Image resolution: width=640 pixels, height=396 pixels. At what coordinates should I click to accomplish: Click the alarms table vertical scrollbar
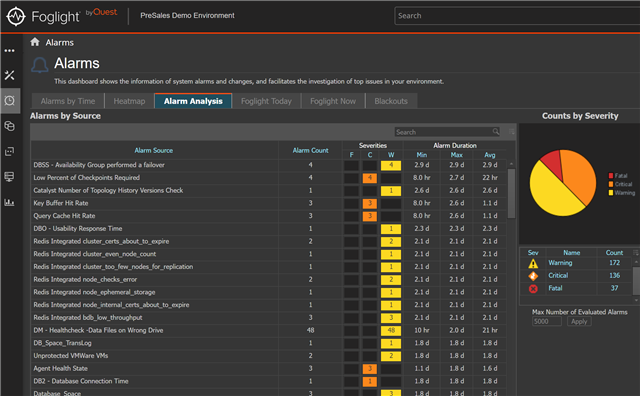click(511, 194)
